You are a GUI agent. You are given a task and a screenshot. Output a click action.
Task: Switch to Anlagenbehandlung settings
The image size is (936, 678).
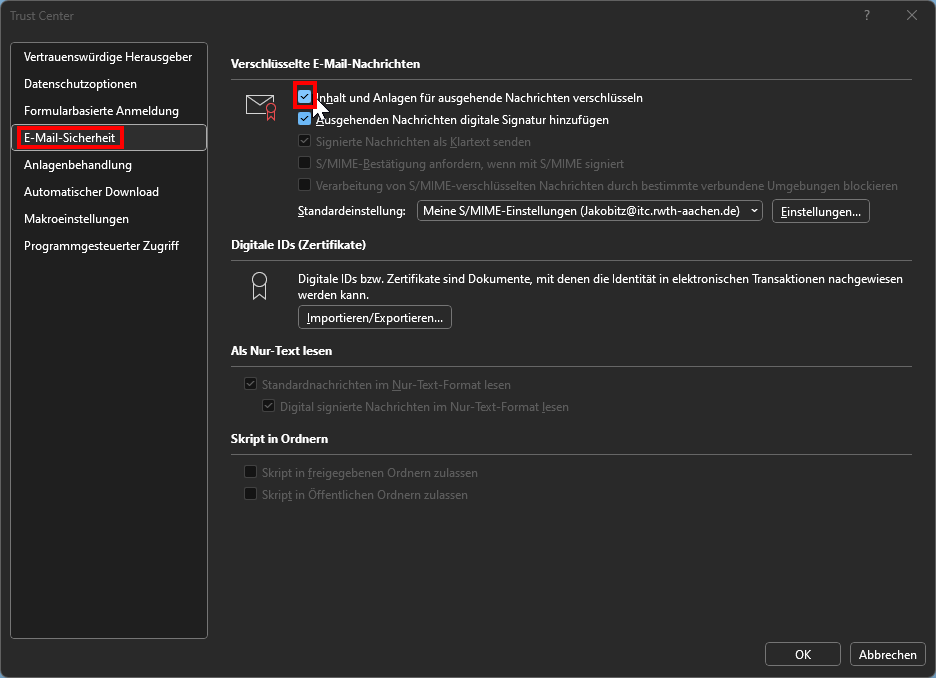coord(78,165)
